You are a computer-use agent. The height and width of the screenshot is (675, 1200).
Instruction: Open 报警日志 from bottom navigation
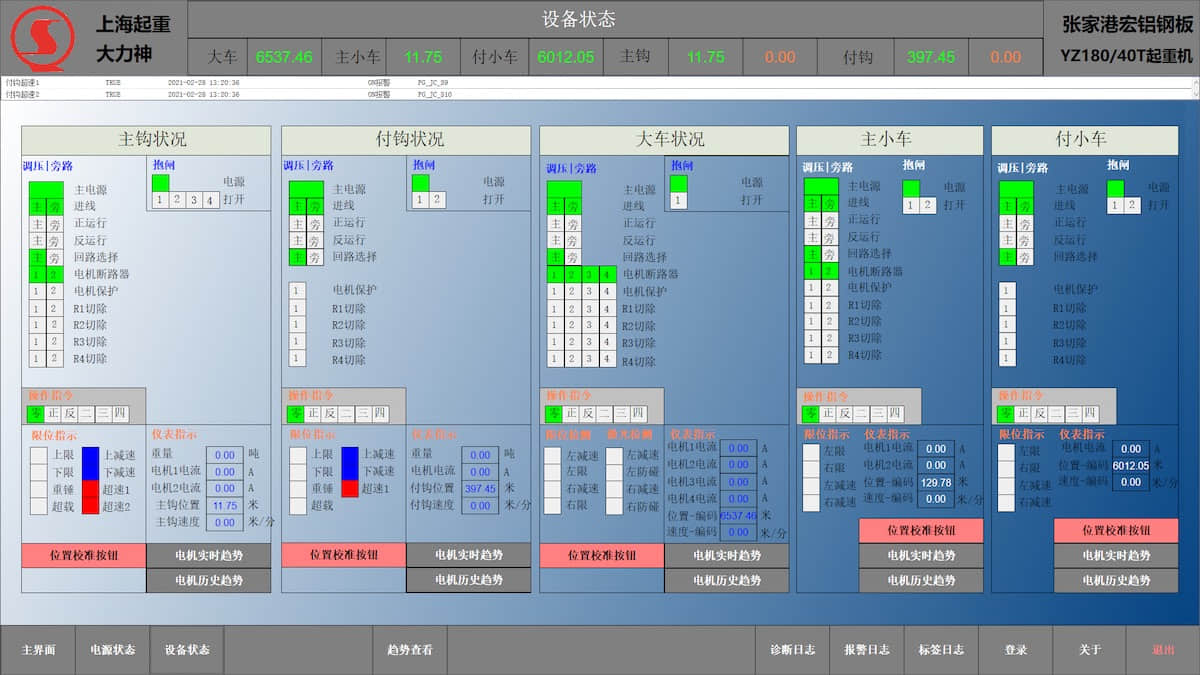click(x=867, y=650)
